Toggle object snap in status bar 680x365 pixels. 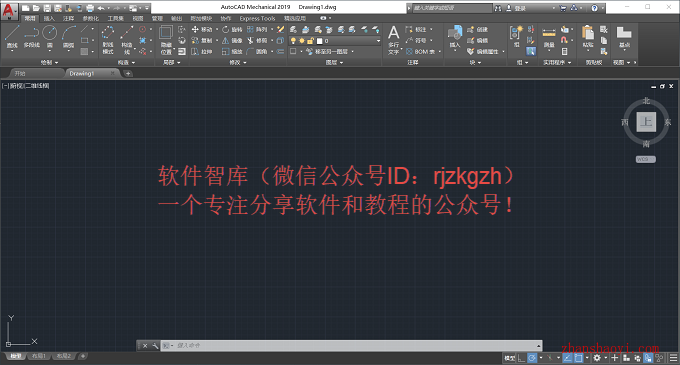[x=578, y=358]
